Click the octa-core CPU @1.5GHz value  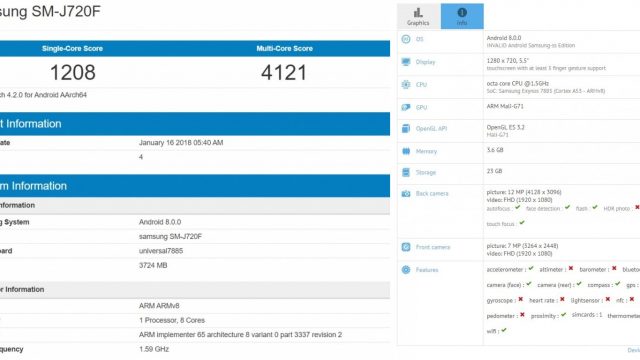pos(518,83)
